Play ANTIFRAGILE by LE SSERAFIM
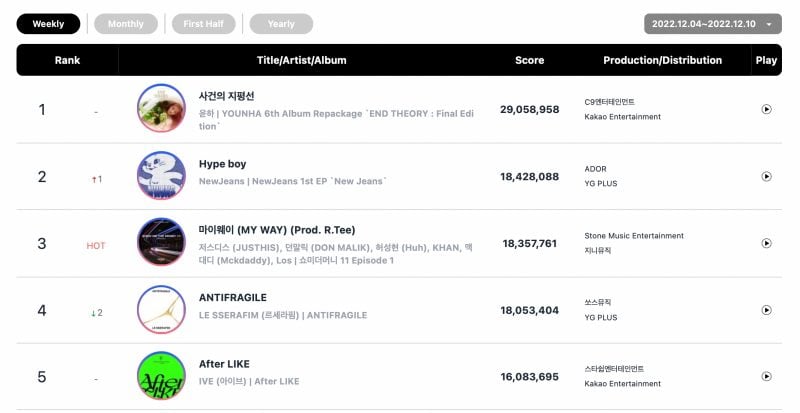This screenshot has height=413, width=800. (x=766, y=310)
